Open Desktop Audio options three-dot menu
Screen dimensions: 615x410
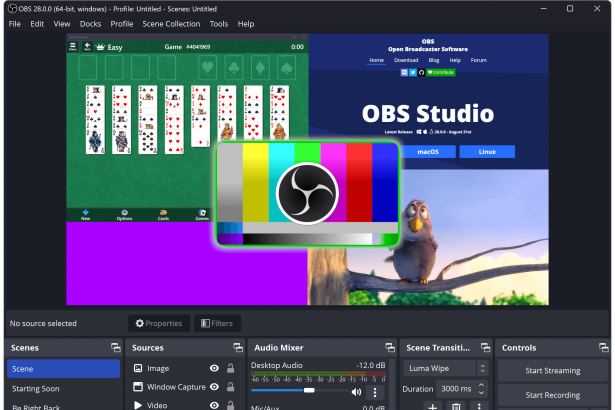(x=376, y=392)
